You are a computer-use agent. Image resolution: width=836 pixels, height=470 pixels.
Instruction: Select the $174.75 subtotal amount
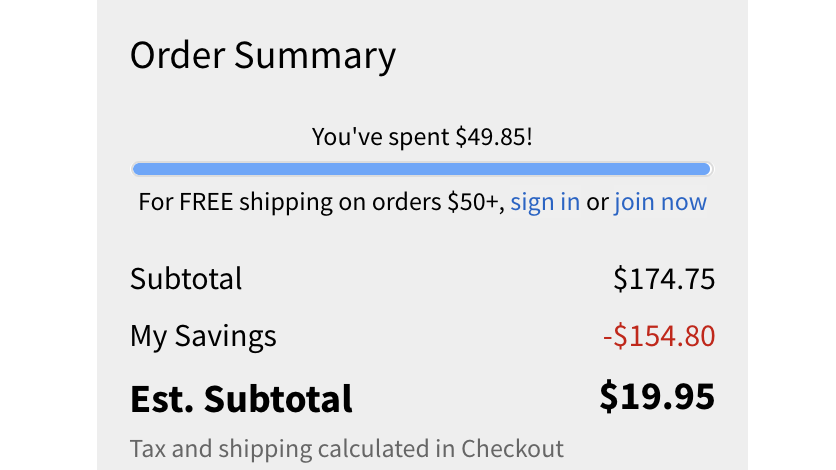(x=664, y=278)
